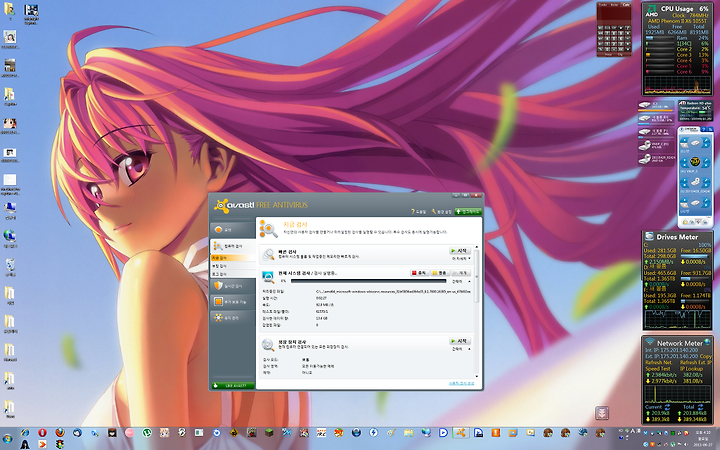
Task: Launch Firefox from the taskbar
Action: coord(60,433)
